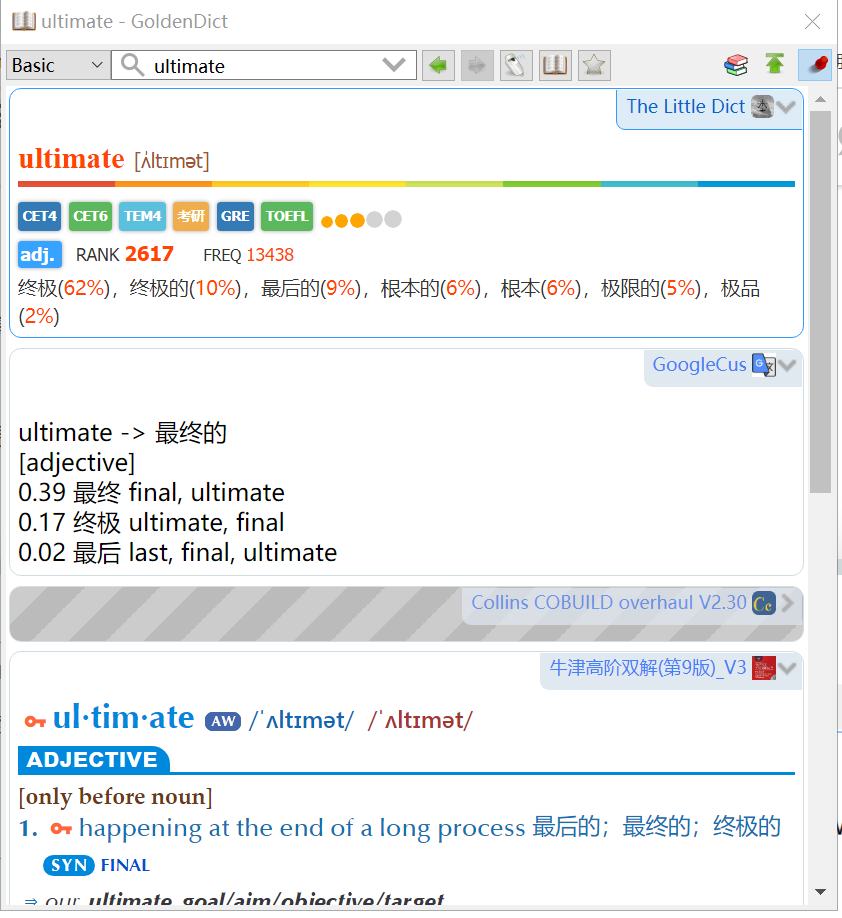
Task: Toggle the red pushpin always-on-top button
Action: point(815,65)
